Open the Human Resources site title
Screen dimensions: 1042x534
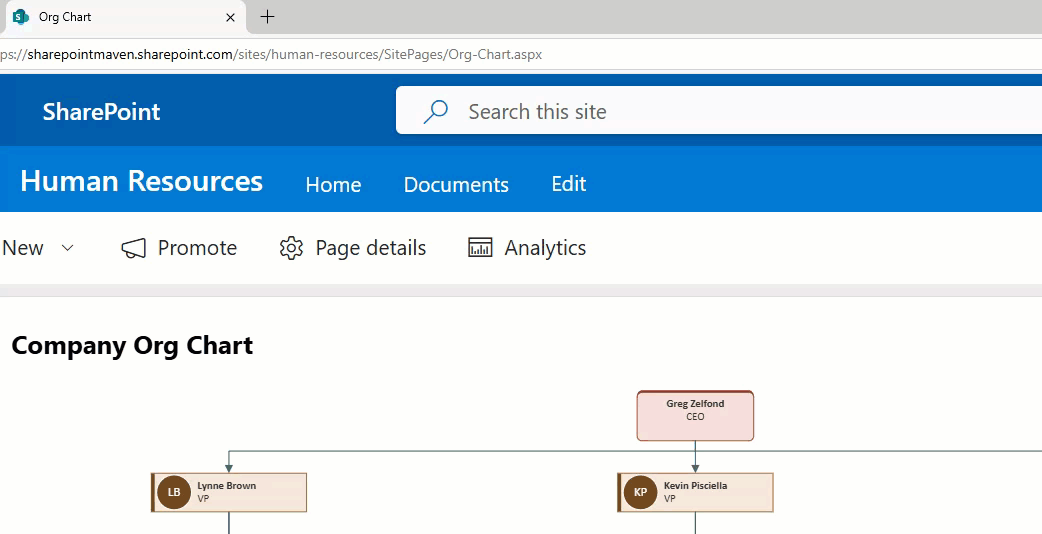click(x=142, y=181)
